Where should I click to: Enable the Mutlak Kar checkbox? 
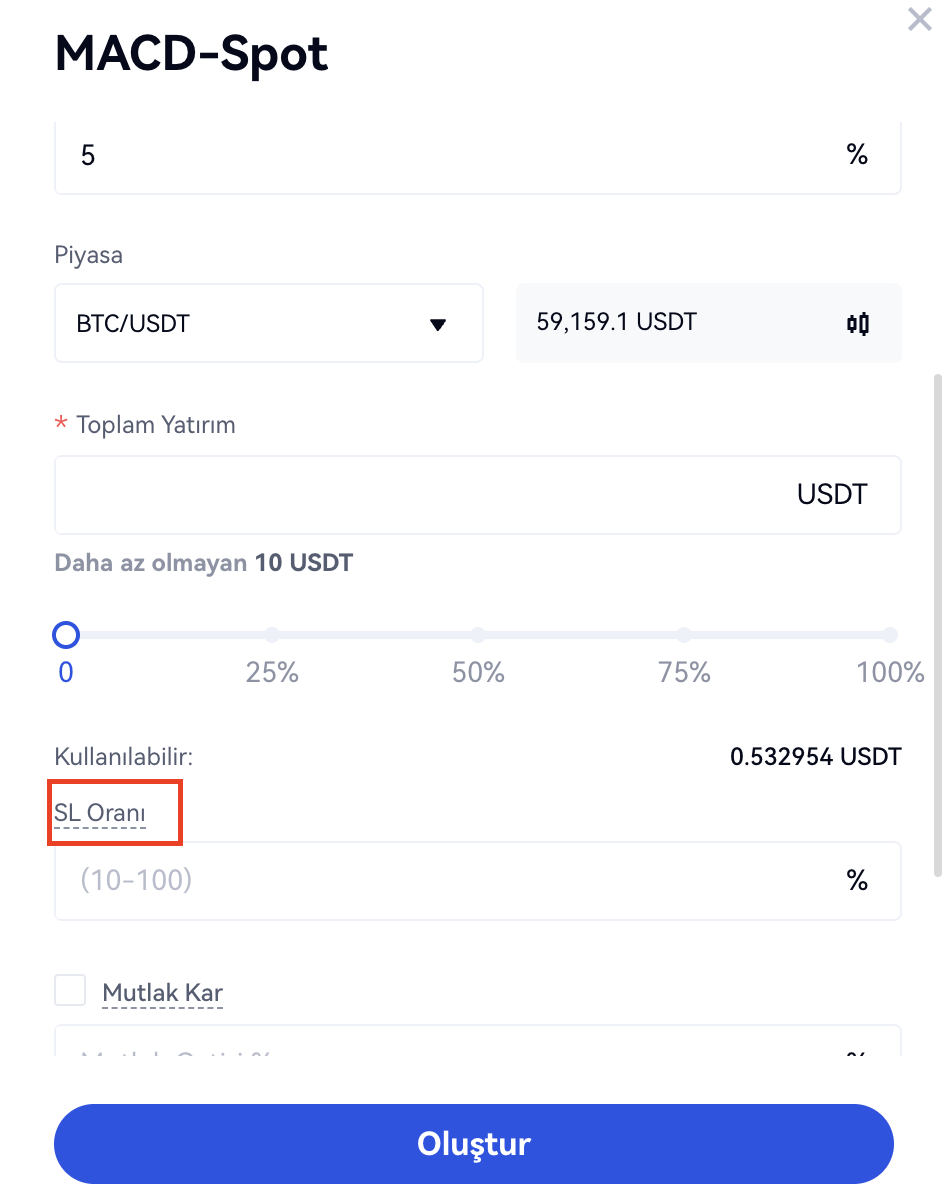point(70,991)
